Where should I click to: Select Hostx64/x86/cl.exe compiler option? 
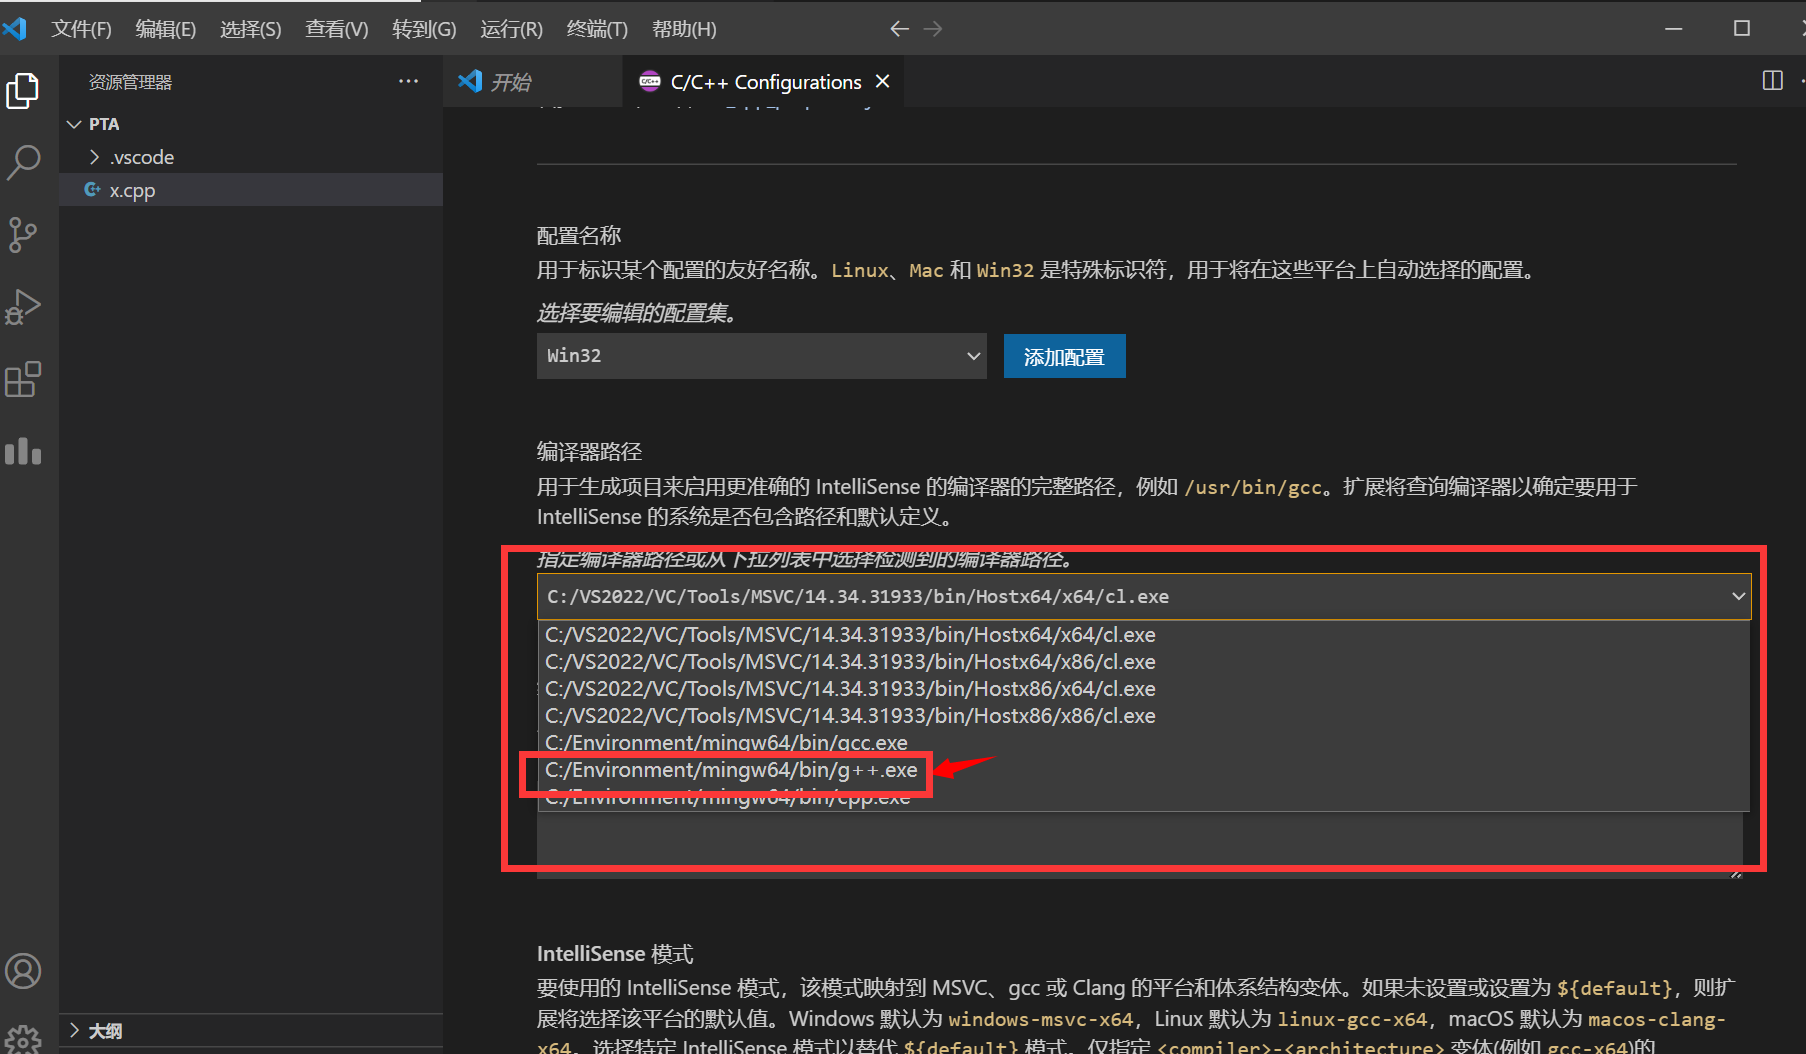click(1144, 662)
